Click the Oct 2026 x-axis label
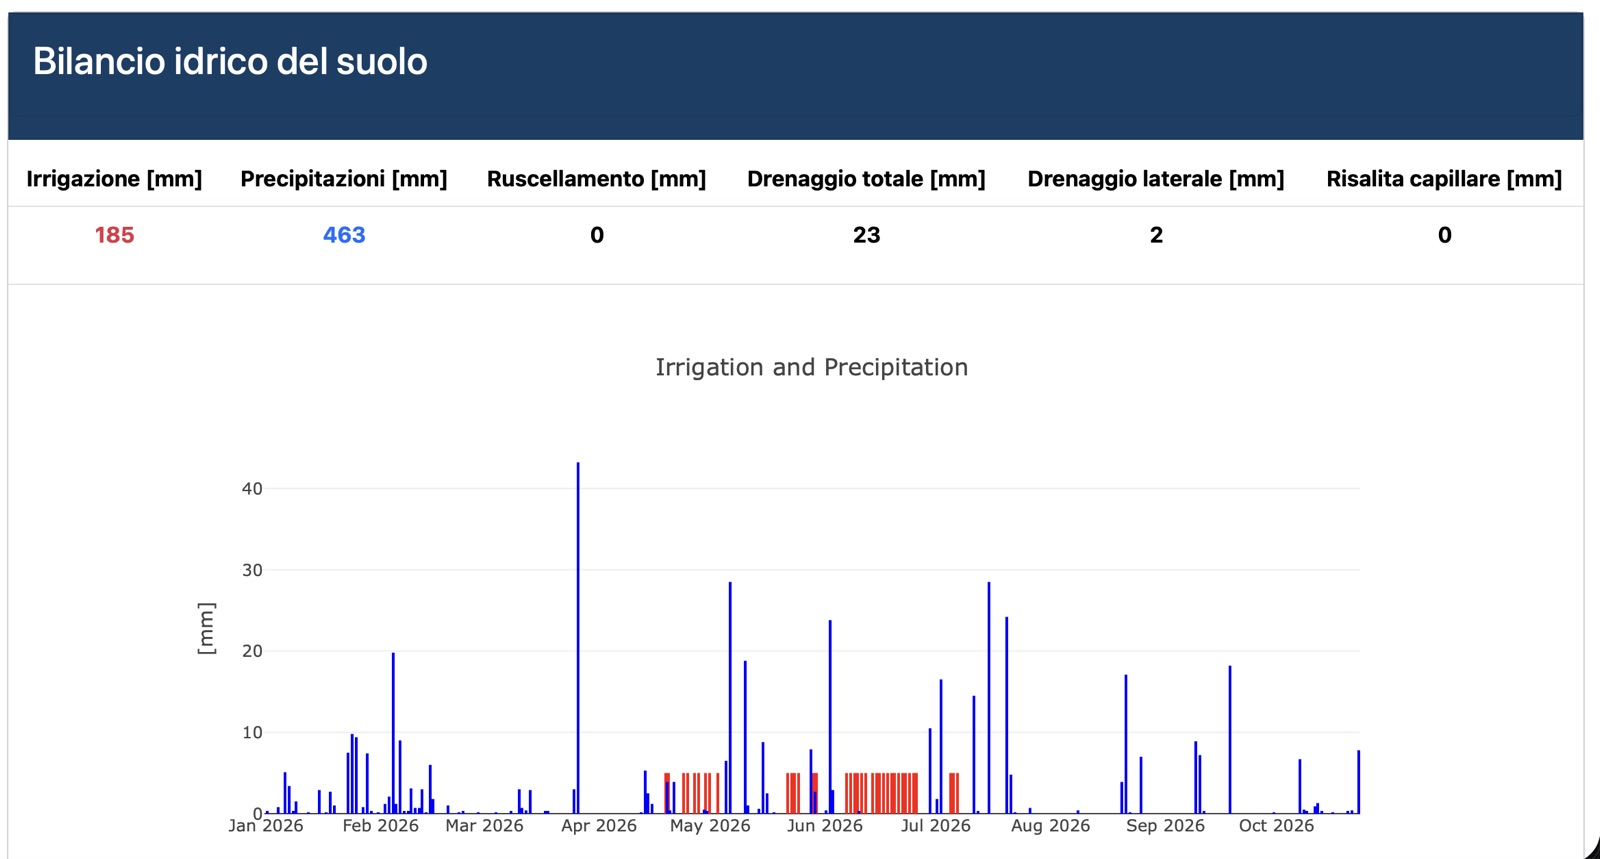The height and width of the screenshot is (859, 1600). [1276, 826]
